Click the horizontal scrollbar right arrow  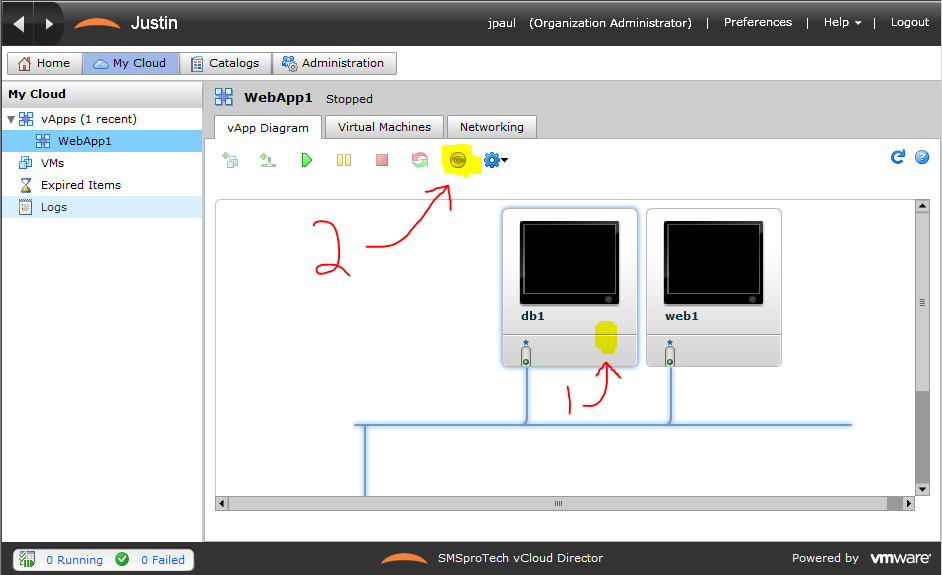click(x=908, y=504)
